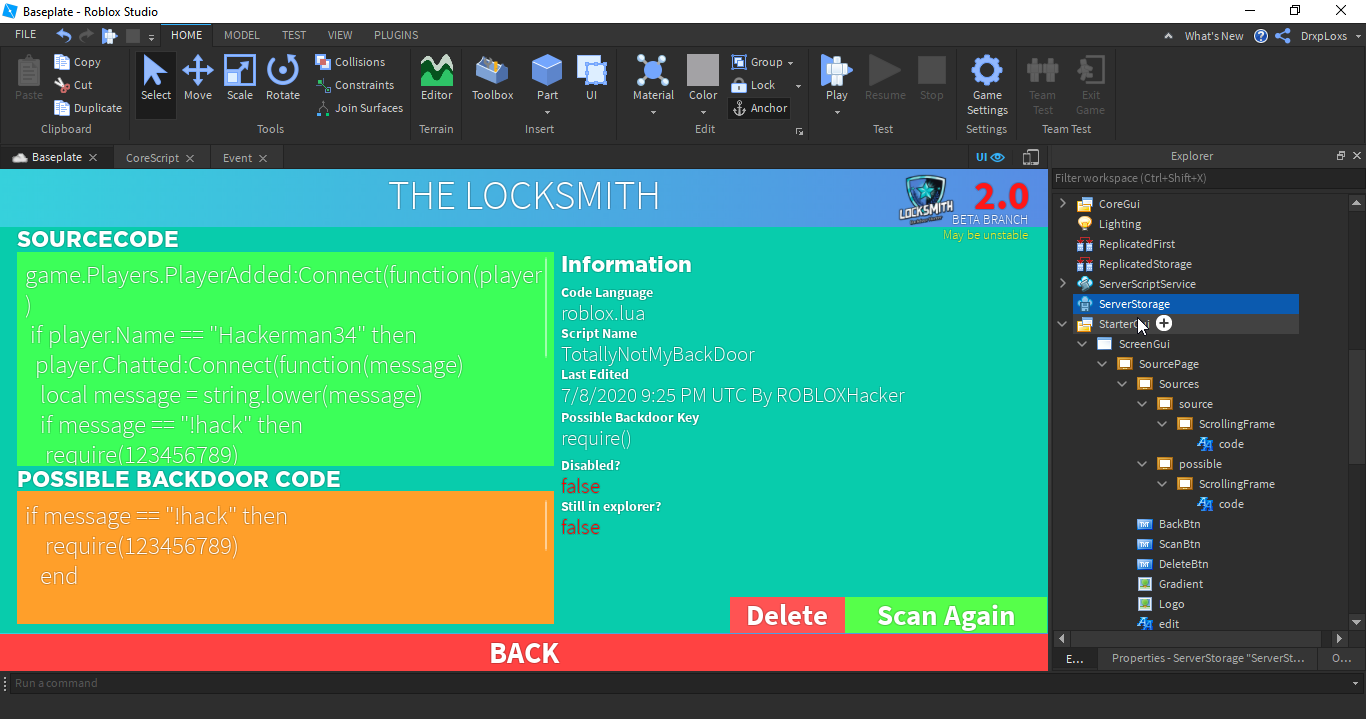This screenshot has height=719, width=1366.
Task: Click the gray Color swatch
Action: [703, 70]
